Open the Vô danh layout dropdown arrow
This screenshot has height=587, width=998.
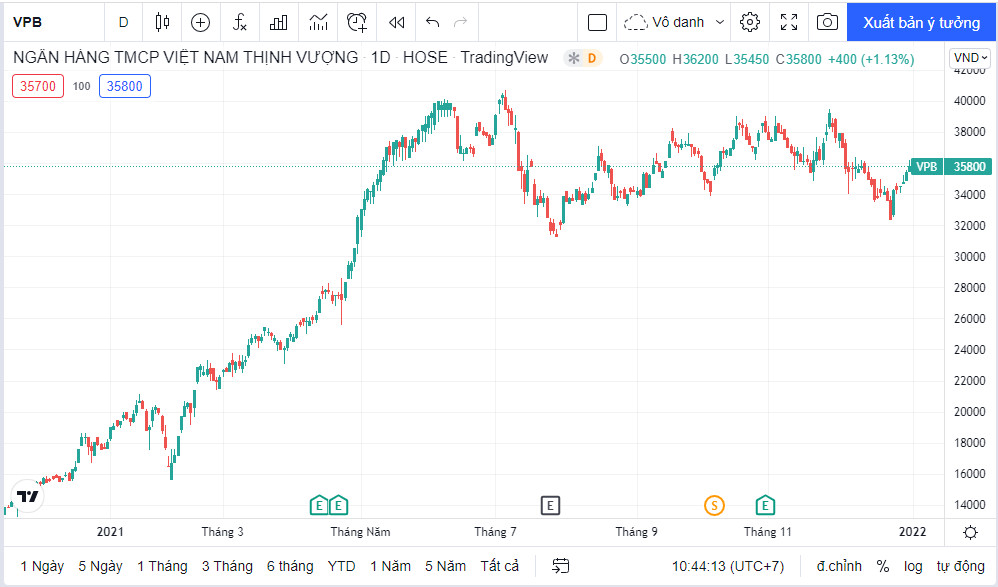(720, 22)
